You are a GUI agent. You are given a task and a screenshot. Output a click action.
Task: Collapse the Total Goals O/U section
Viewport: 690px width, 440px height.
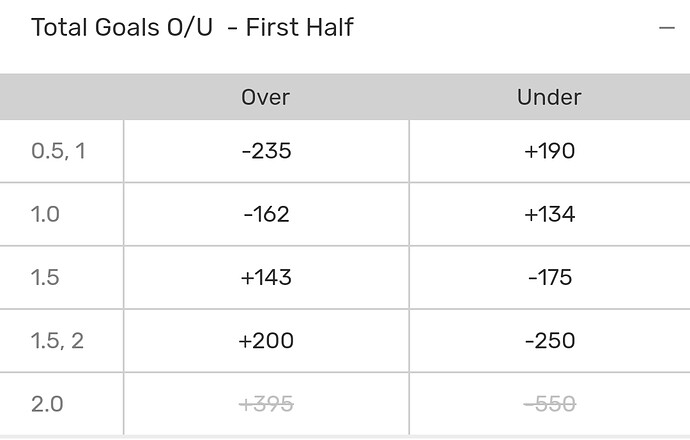pos(667,28)
